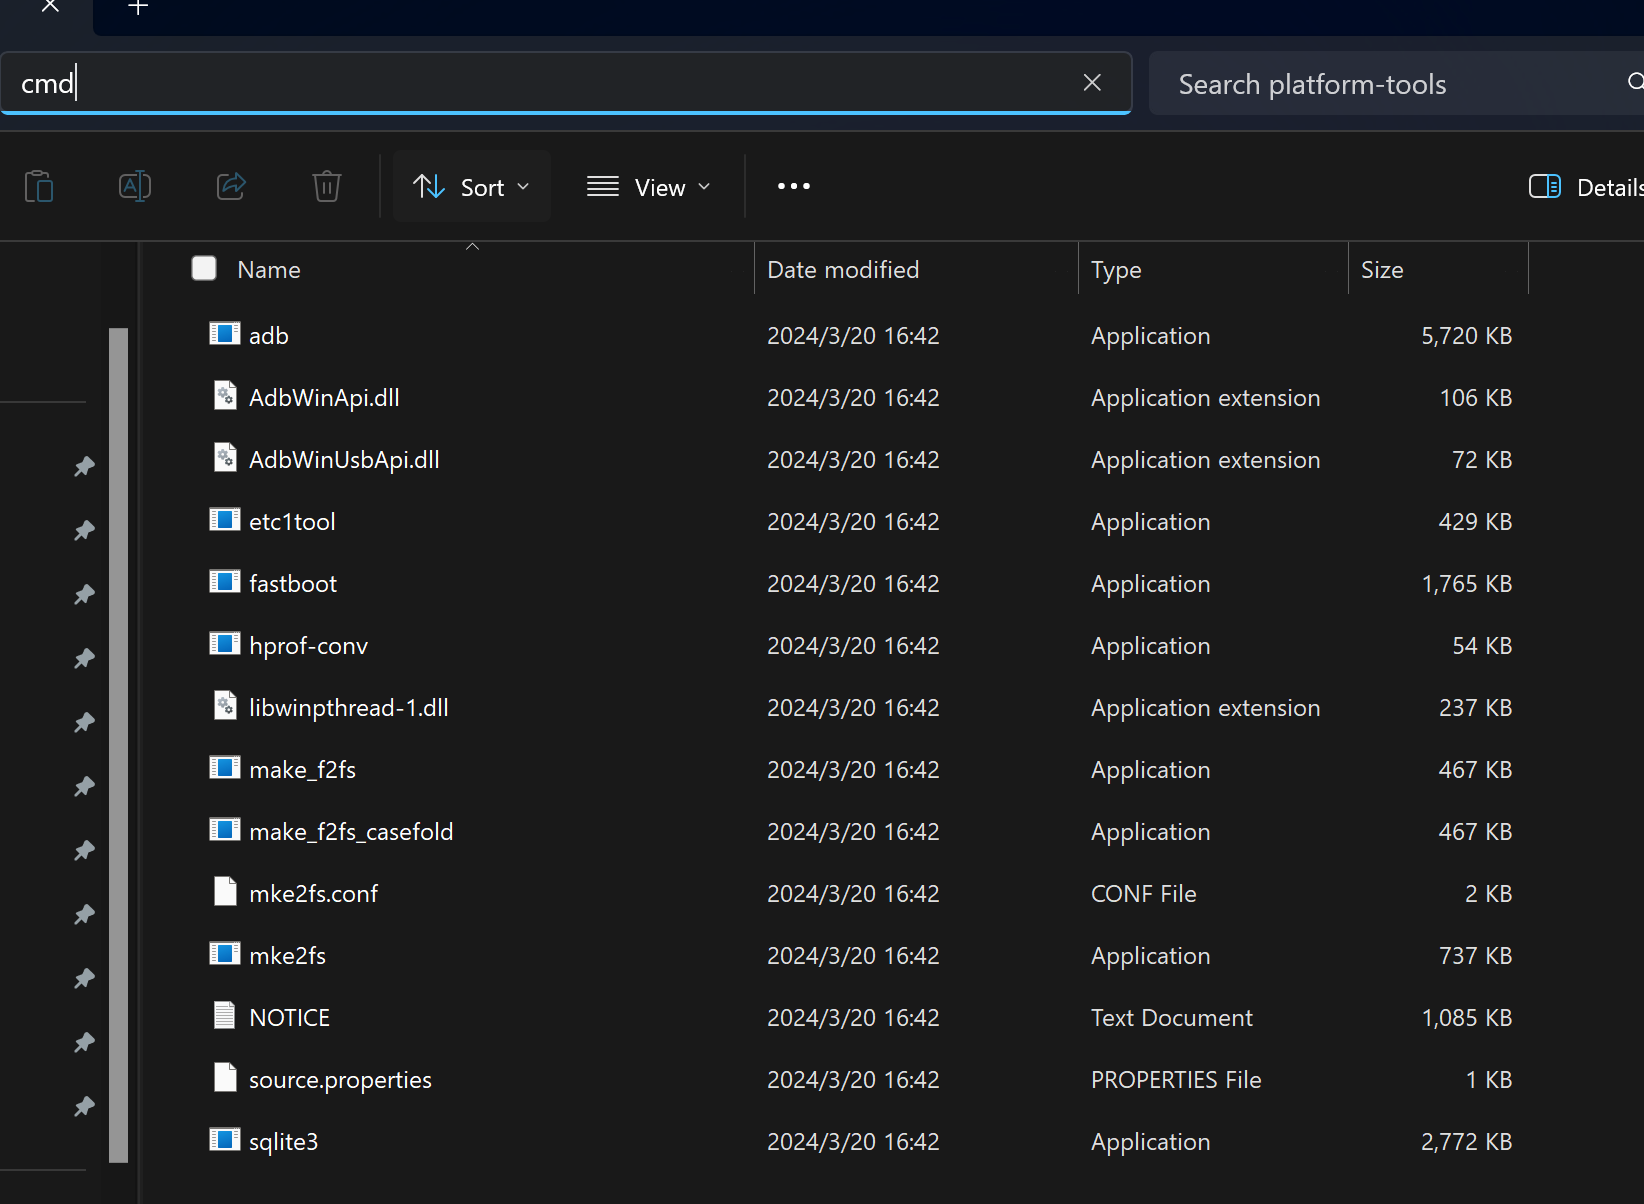The width and height of the screenshot is (1644, 1204).
Task: Select the adb file name
Action: pyautogui.click(x=269, y=336)
